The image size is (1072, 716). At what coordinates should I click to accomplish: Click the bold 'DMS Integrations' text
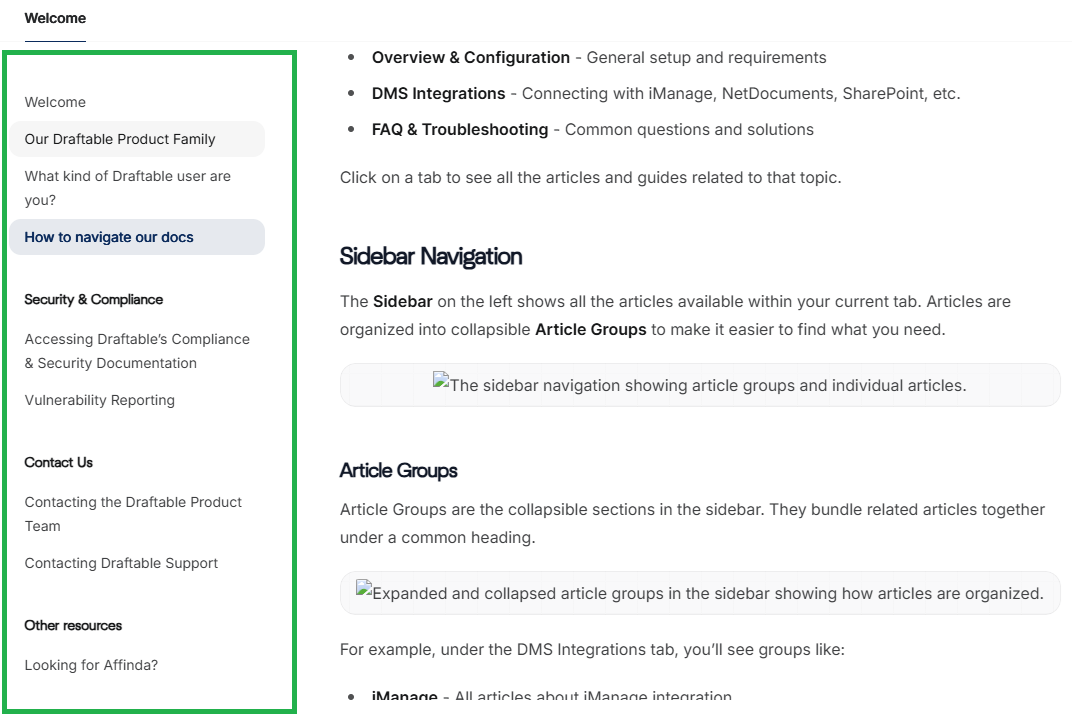[437, 93]
